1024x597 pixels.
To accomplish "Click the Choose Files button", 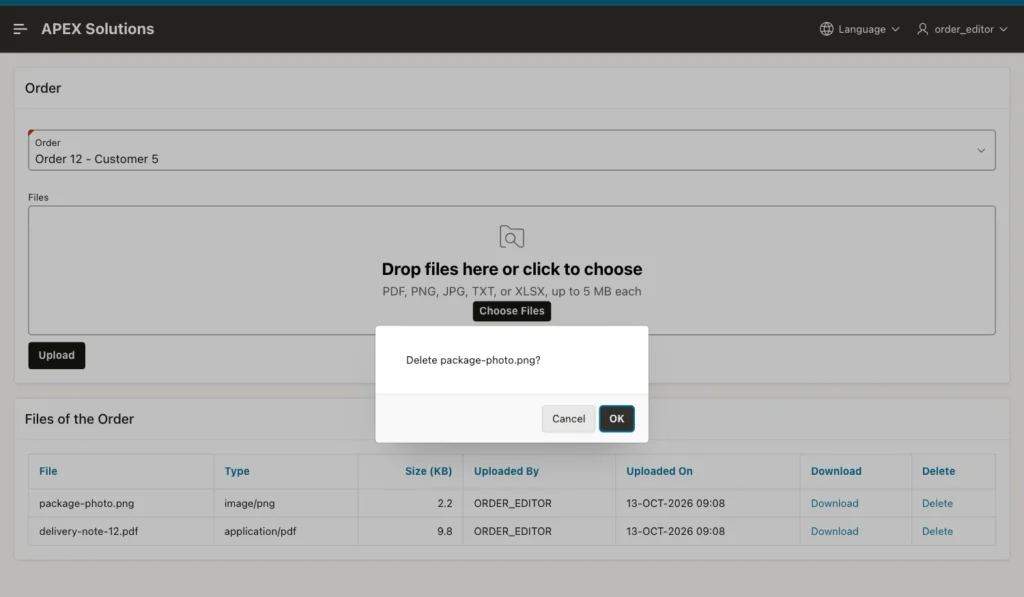I will pos(511,311).
